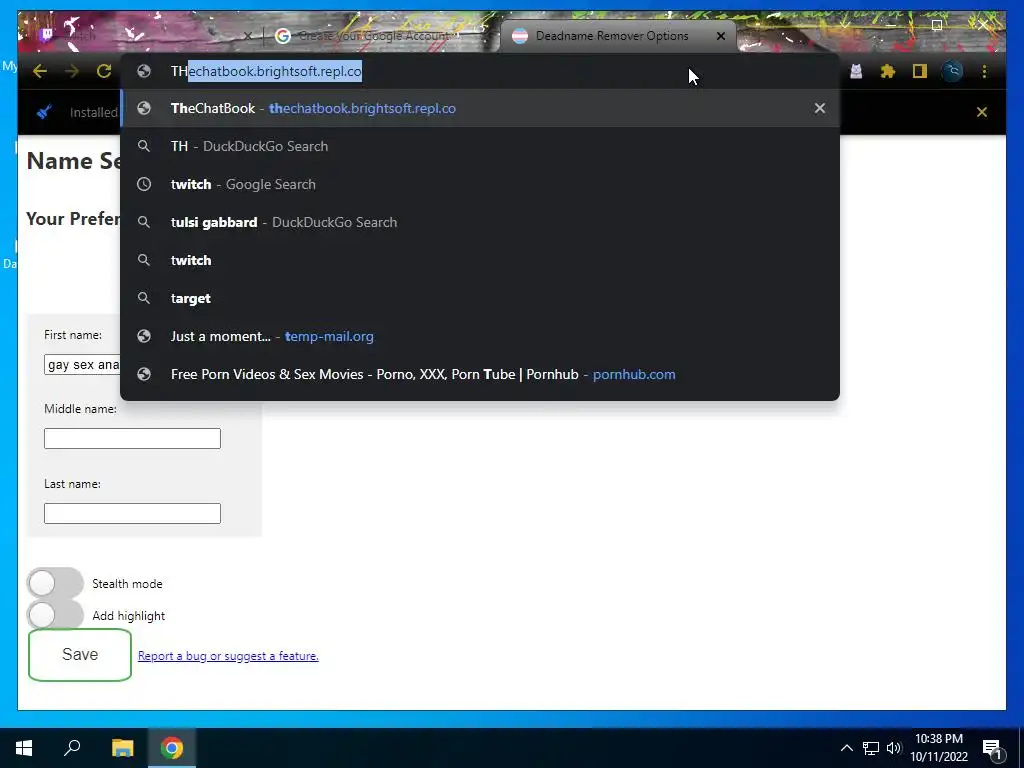
Task: Open the Chrome profile avatar menu
Action: (952, 71)
